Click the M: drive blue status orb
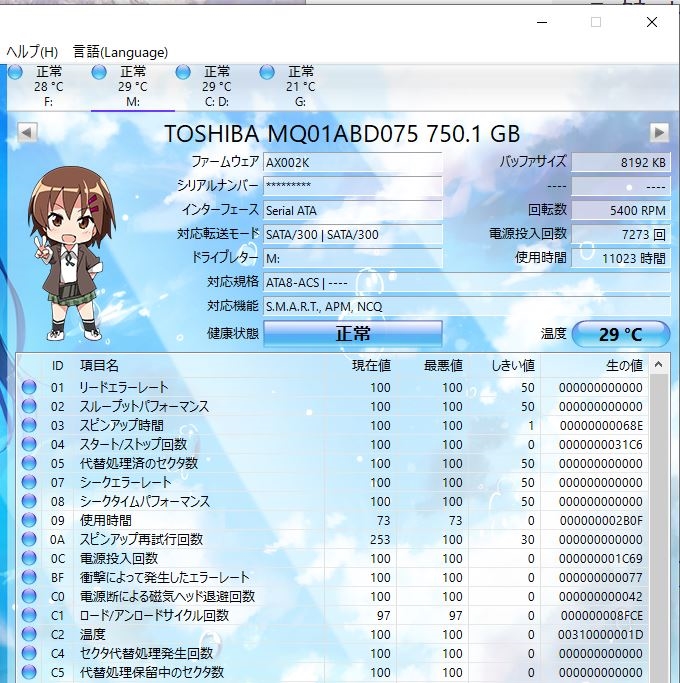This screenshot has width=680, height=683. pyautogui.click(x=99, y=72)
